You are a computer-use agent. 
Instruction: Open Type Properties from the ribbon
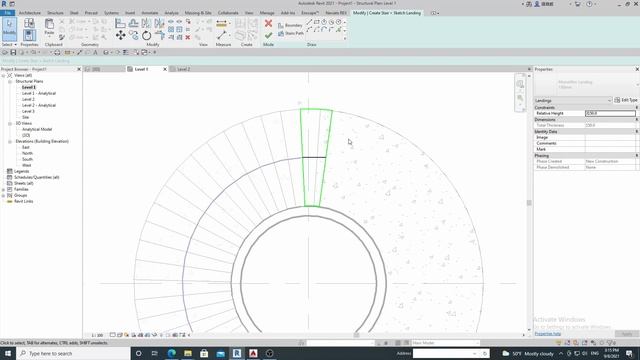29,23
